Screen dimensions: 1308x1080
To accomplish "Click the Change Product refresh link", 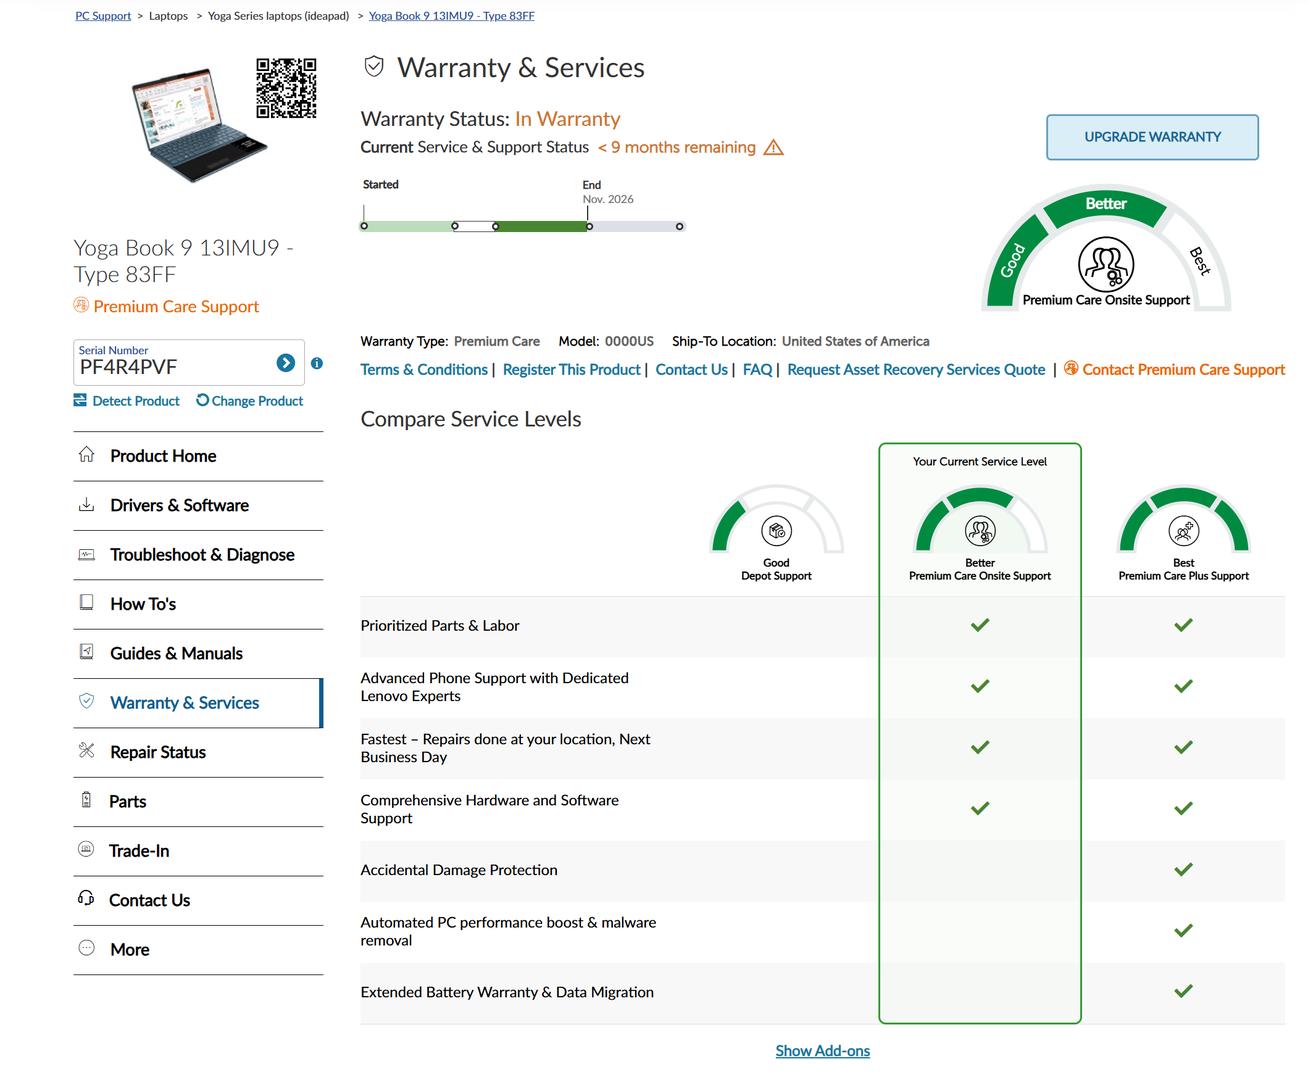I will tap(250, 401).
